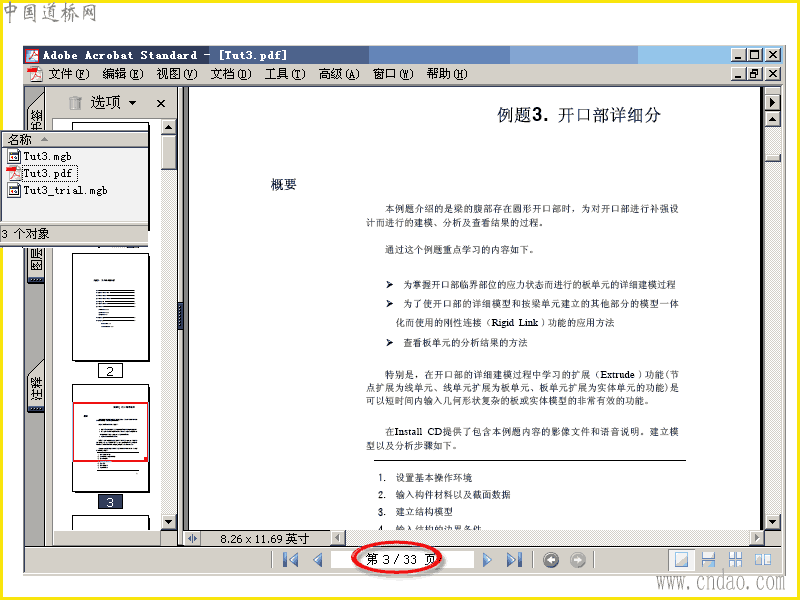This screenshot has width=800, height=600.
Task: Jump to the last page button
Action: [x=514, y=560]
